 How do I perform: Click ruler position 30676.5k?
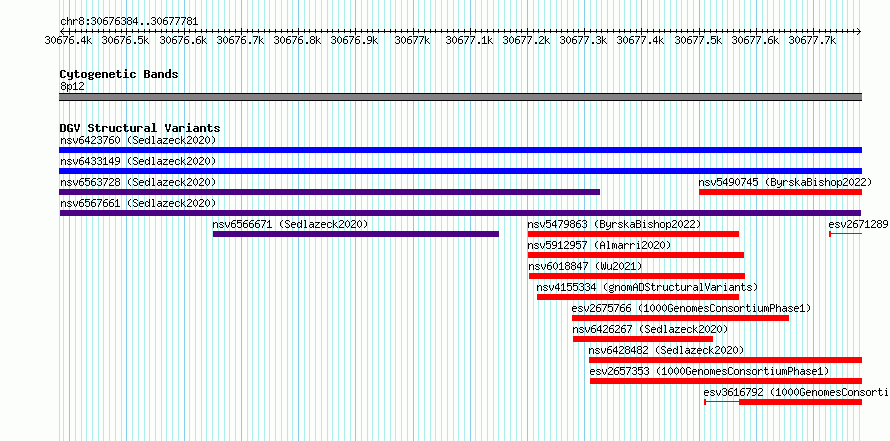(x=126, y=40)
